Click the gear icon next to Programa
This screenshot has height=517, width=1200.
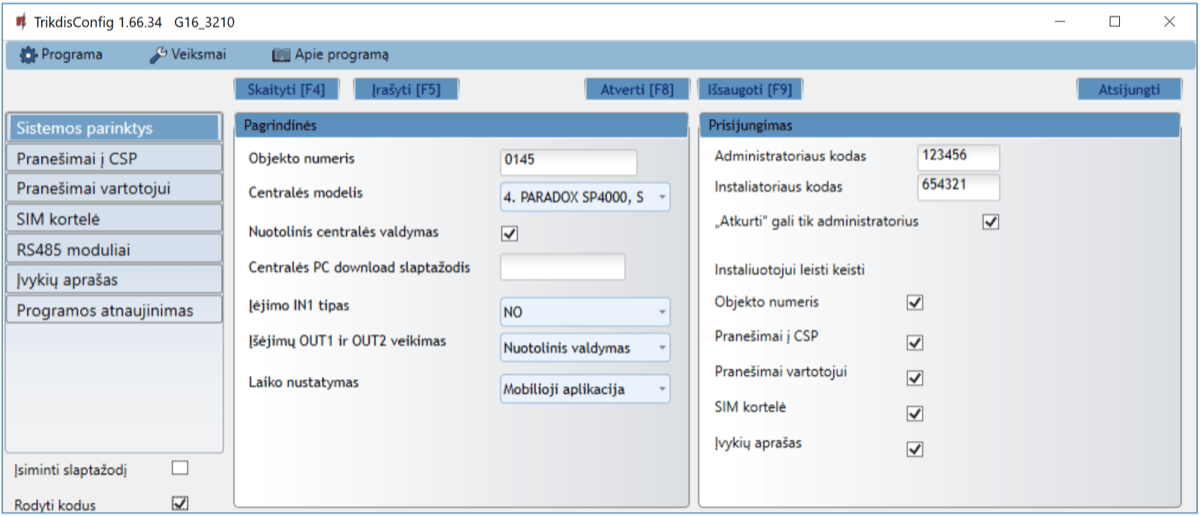[x=28, y=55]
